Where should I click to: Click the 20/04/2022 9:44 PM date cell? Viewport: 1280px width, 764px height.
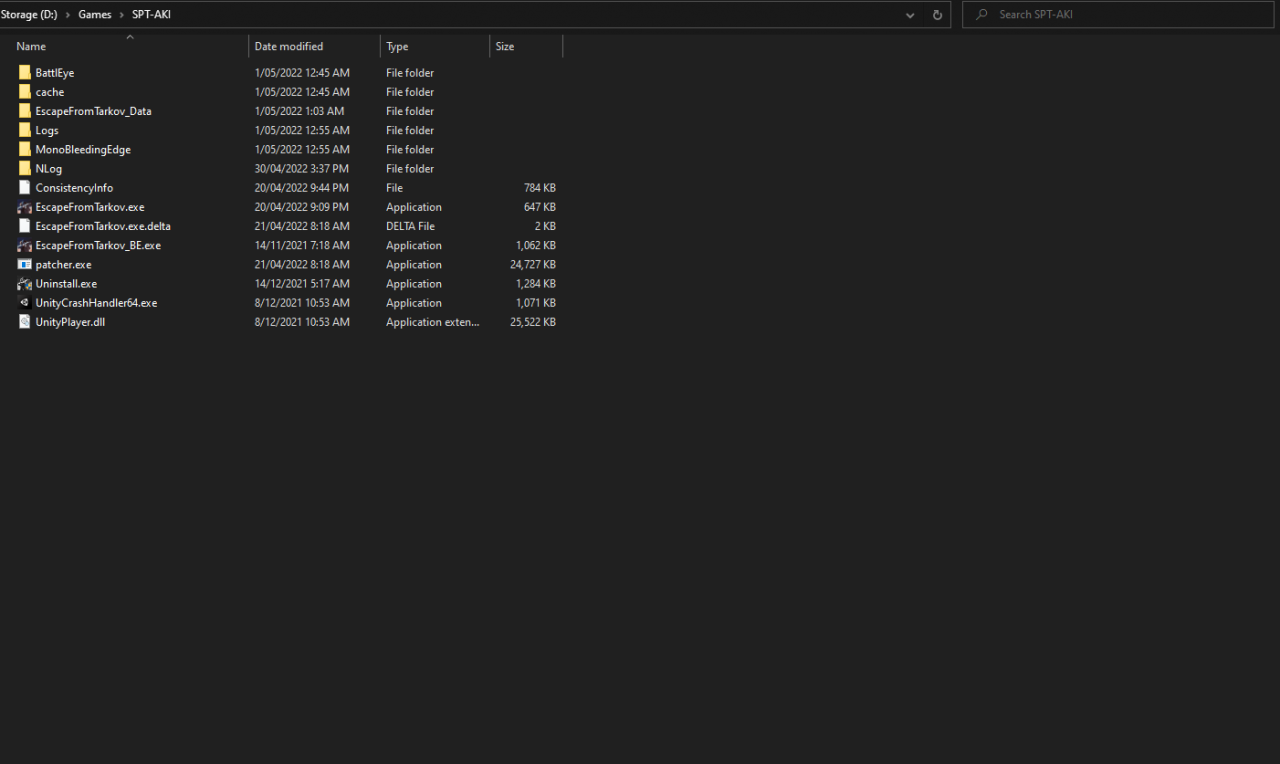tap(302, 188)
